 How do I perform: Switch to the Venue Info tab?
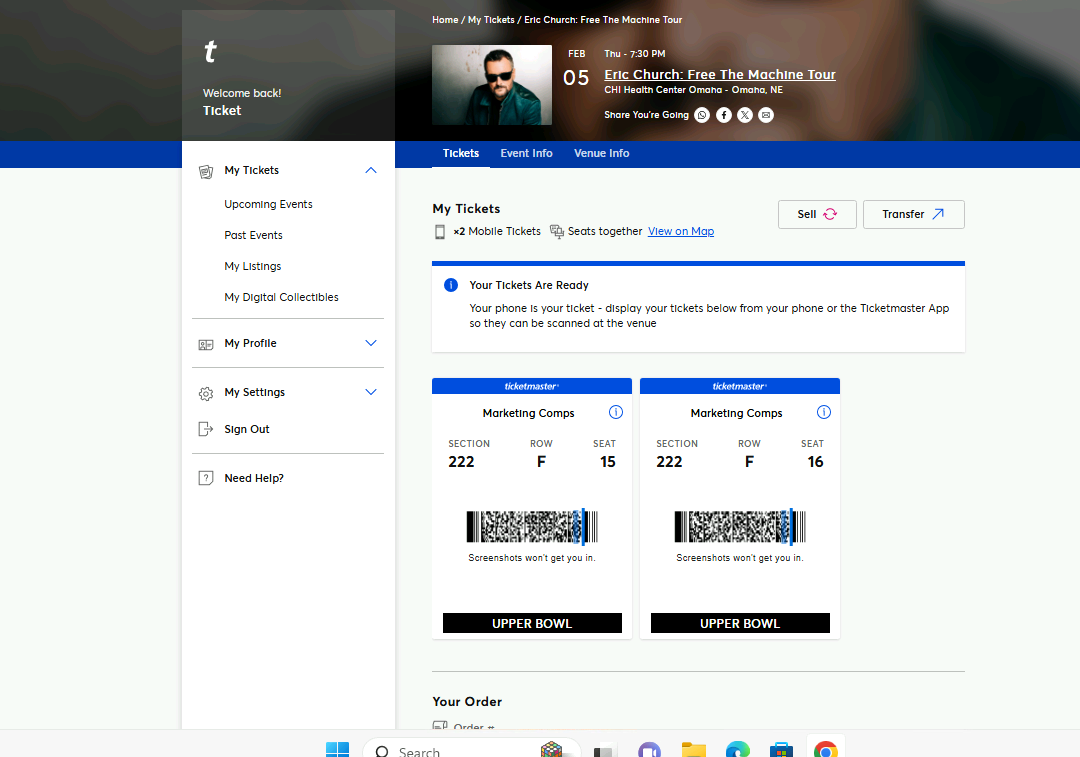click(601, 154)
